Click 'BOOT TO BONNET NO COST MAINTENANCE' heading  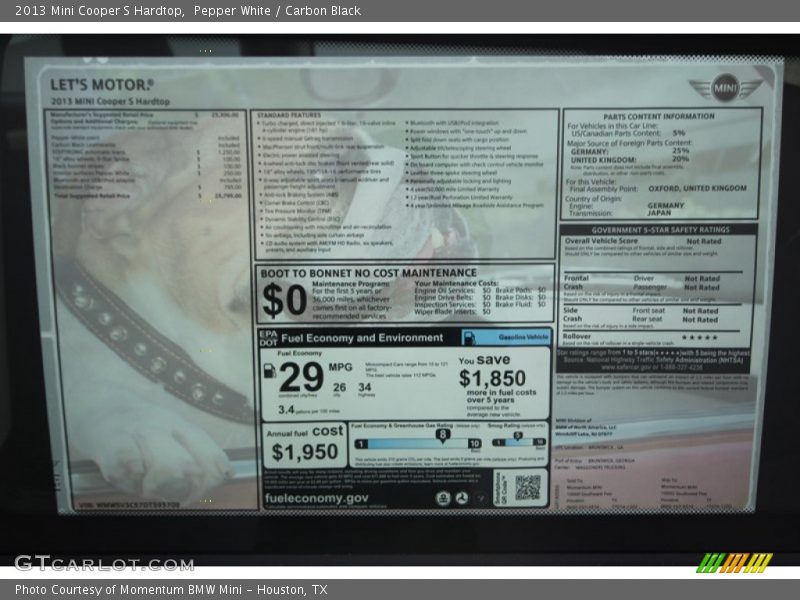click(368, 273)
